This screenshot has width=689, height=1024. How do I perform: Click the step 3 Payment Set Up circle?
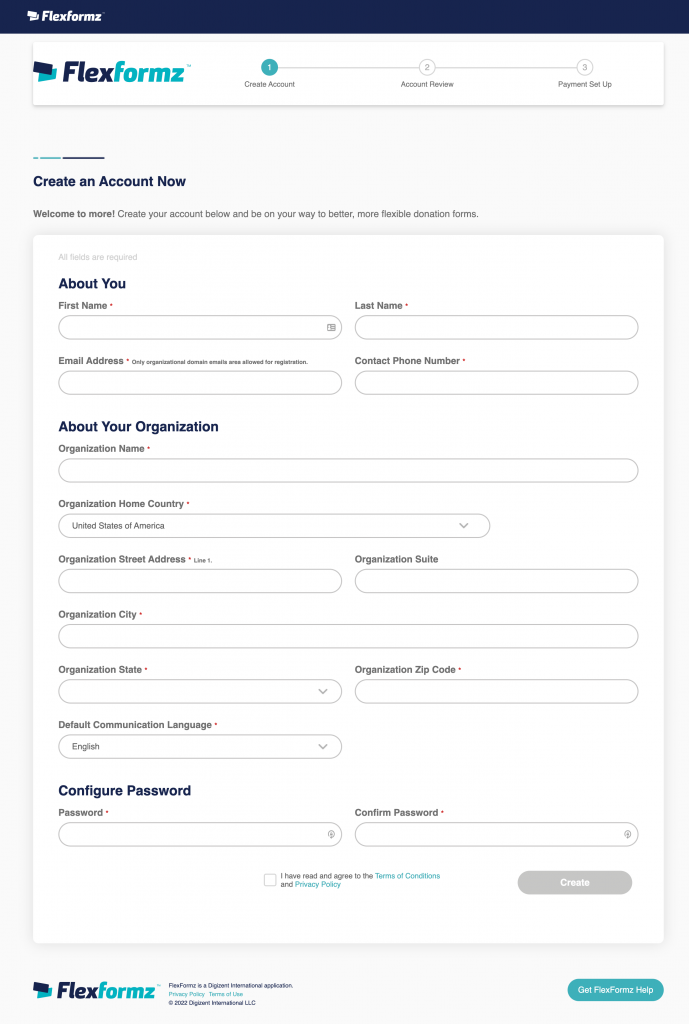click(583, 67)
